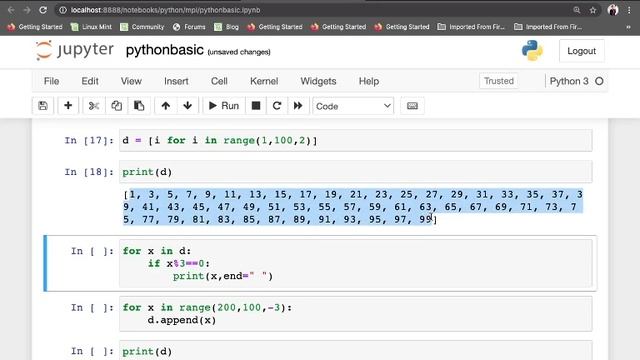Click the cell containing d.append(x)
The height and width of the screenshot is (360, 640).
[x=356, y=313]
